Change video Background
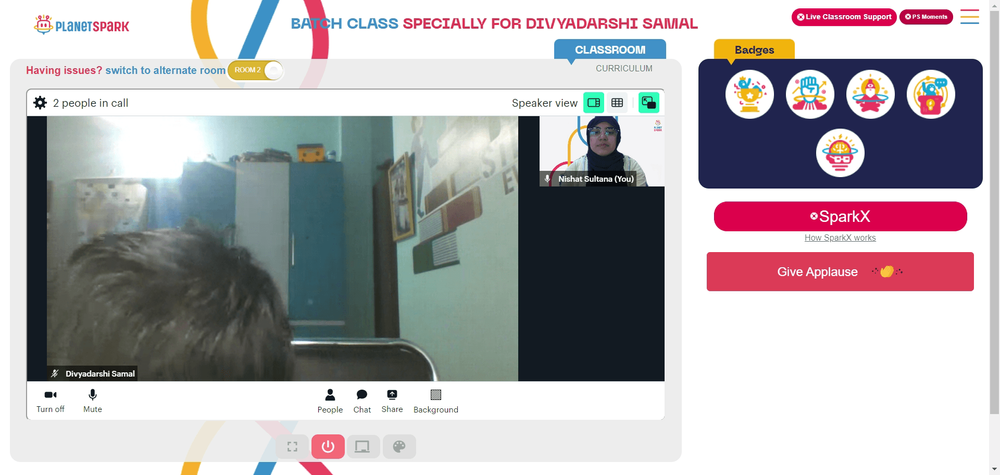 [436, 402]
